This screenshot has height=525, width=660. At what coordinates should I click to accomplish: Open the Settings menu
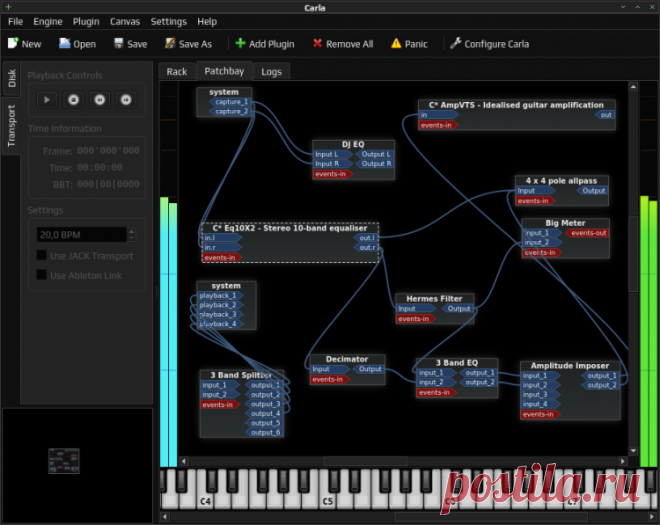coord(168,21)
